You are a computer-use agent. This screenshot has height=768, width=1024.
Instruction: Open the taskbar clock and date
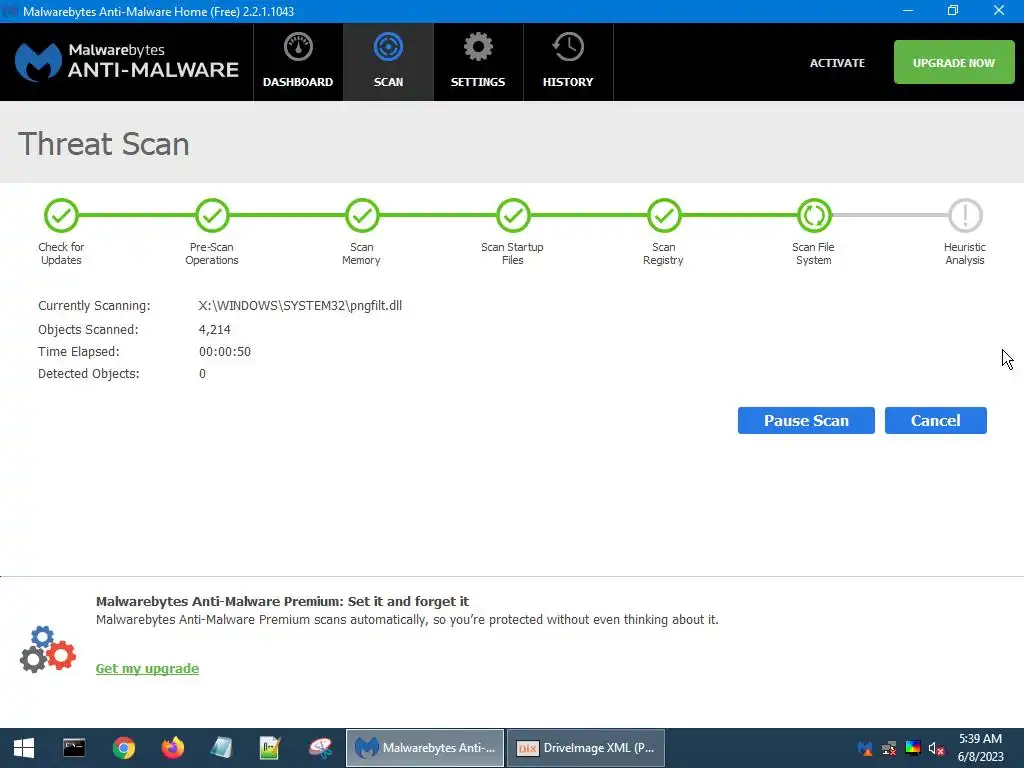(x=980, y=748)
